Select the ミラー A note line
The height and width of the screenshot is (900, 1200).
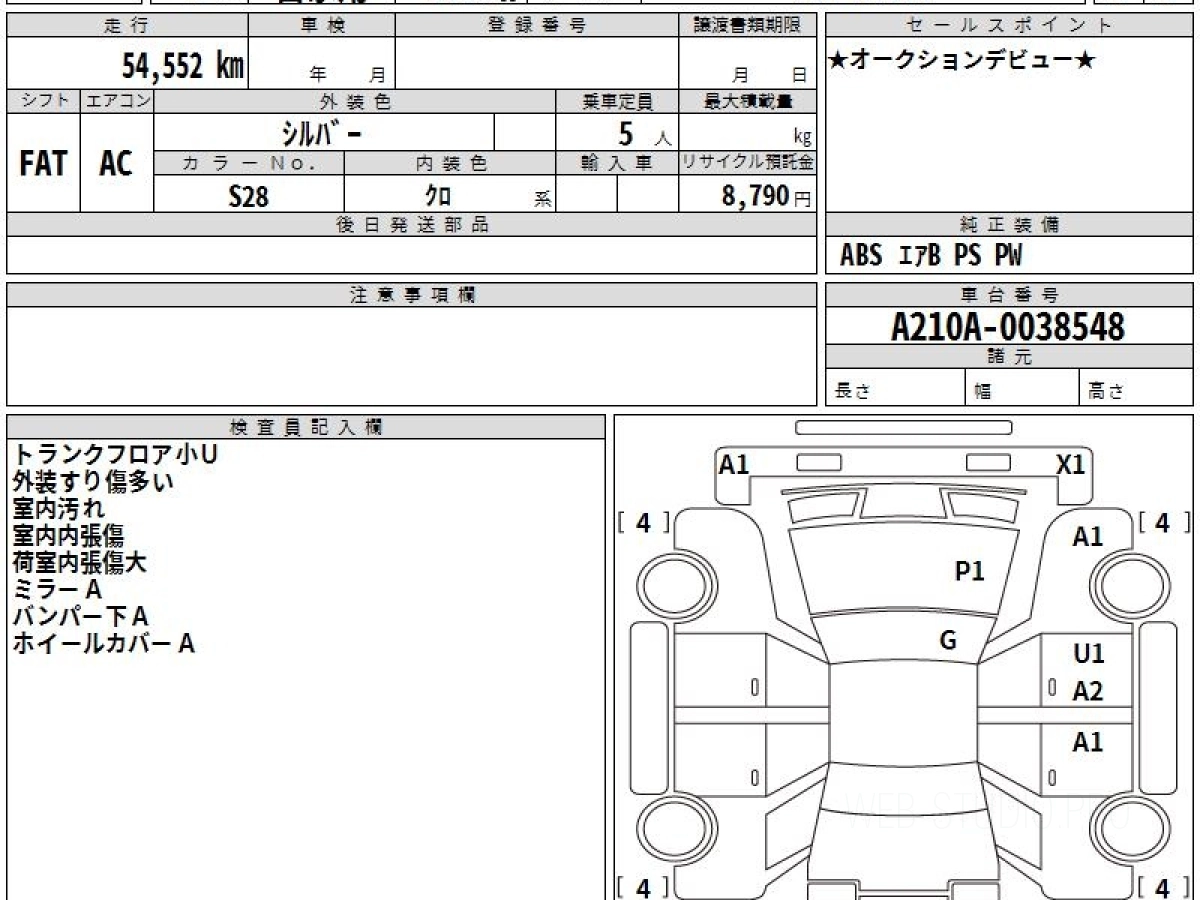57,589
